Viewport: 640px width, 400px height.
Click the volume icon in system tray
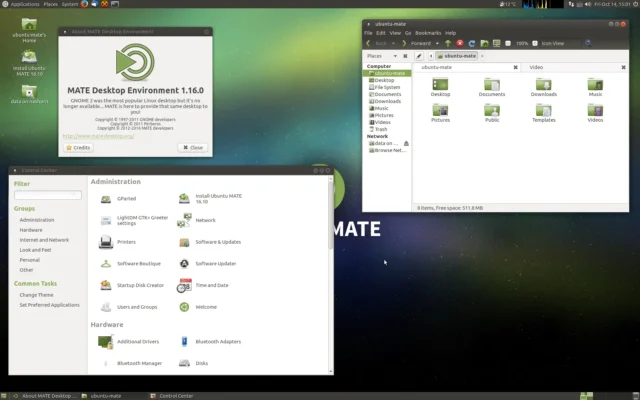pyautogui.click(x=588, y=4)
